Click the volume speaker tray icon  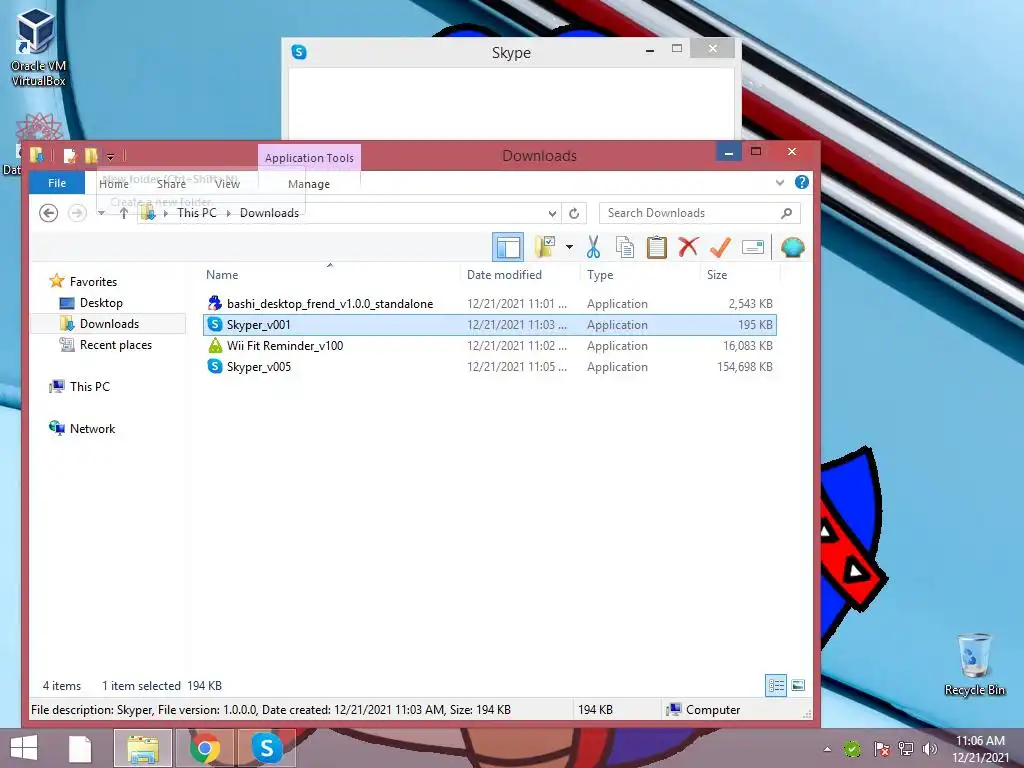coord(930,749)
